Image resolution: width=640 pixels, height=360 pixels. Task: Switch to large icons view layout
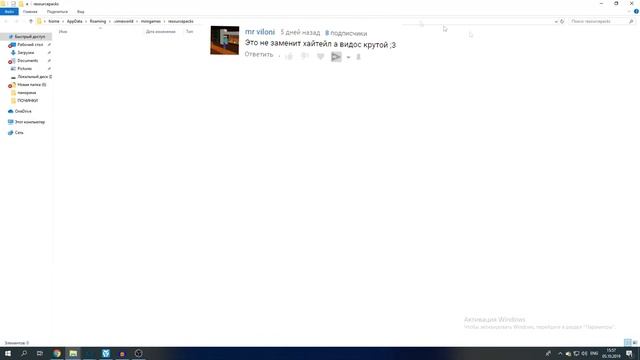(635, 342)
